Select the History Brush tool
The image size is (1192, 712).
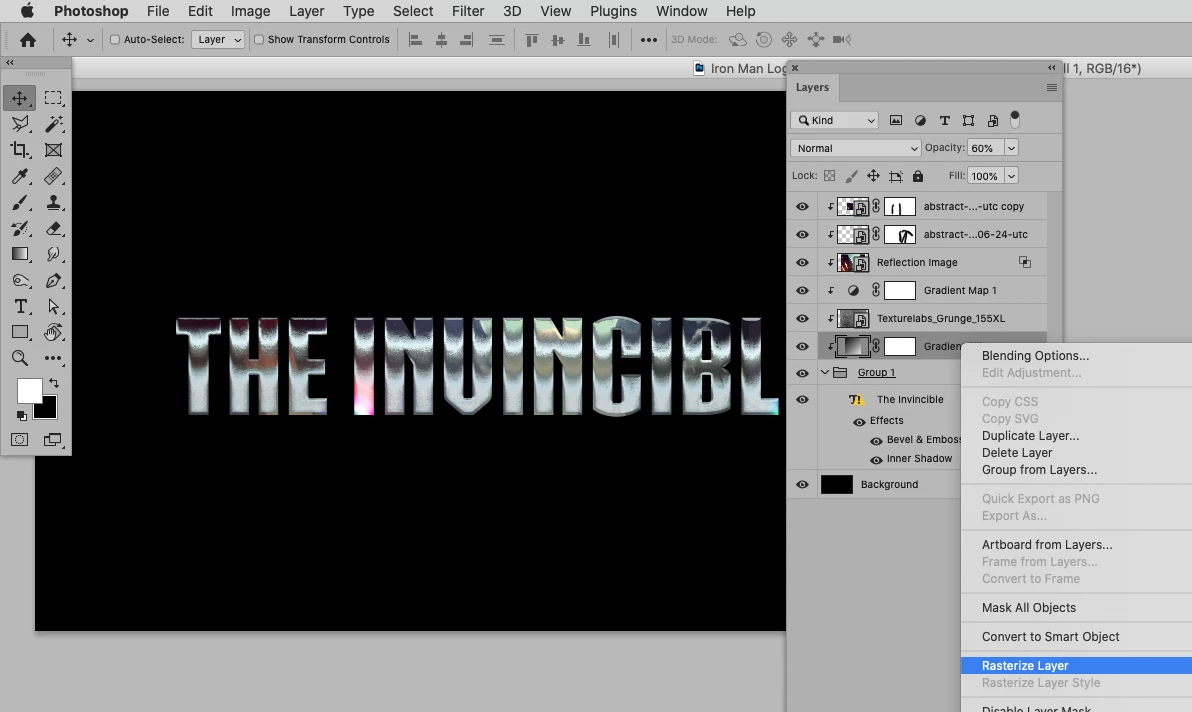click(20, 229)
